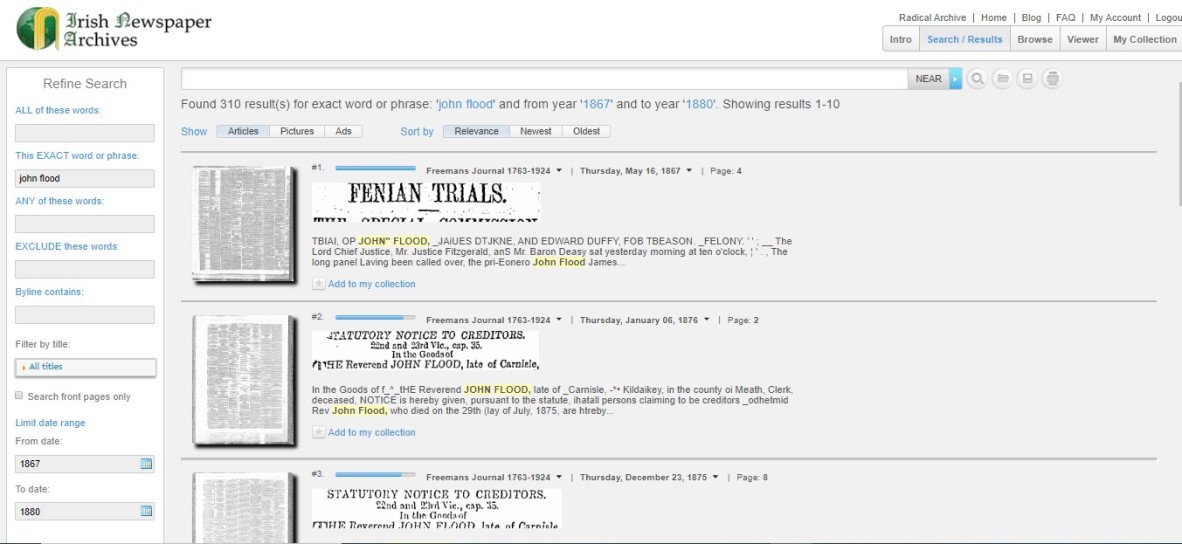Viewport: 1182px width, 544px height.
Task: Click From date field showing 1867
Action: click(x=84, y=464)
